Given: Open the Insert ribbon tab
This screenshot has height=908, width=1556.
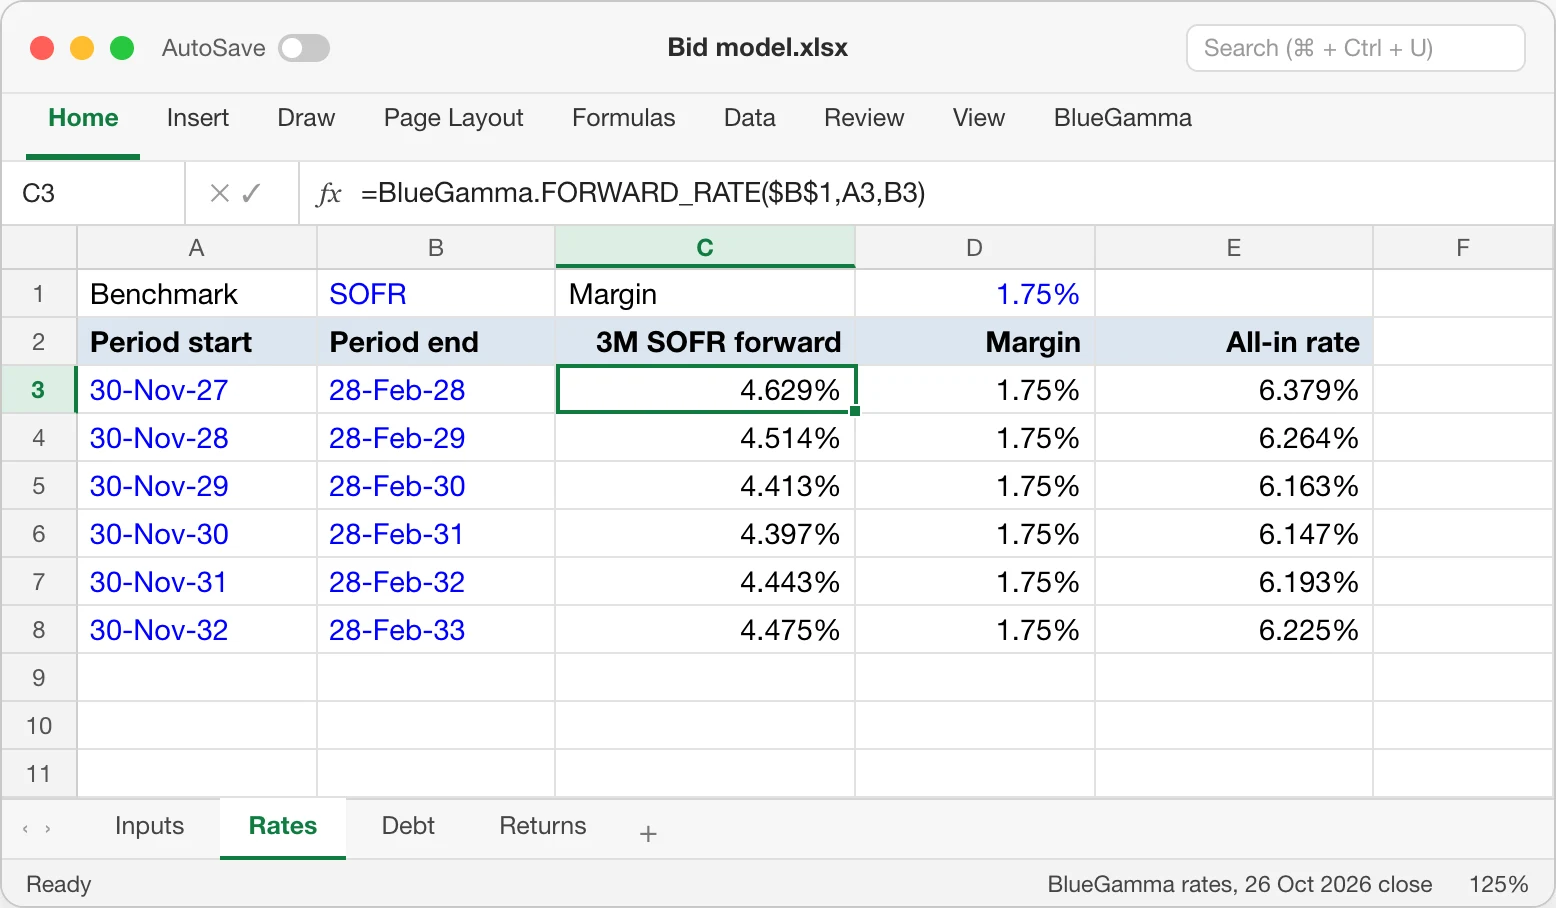Looking at the screenshot, I should coord(198,118).
